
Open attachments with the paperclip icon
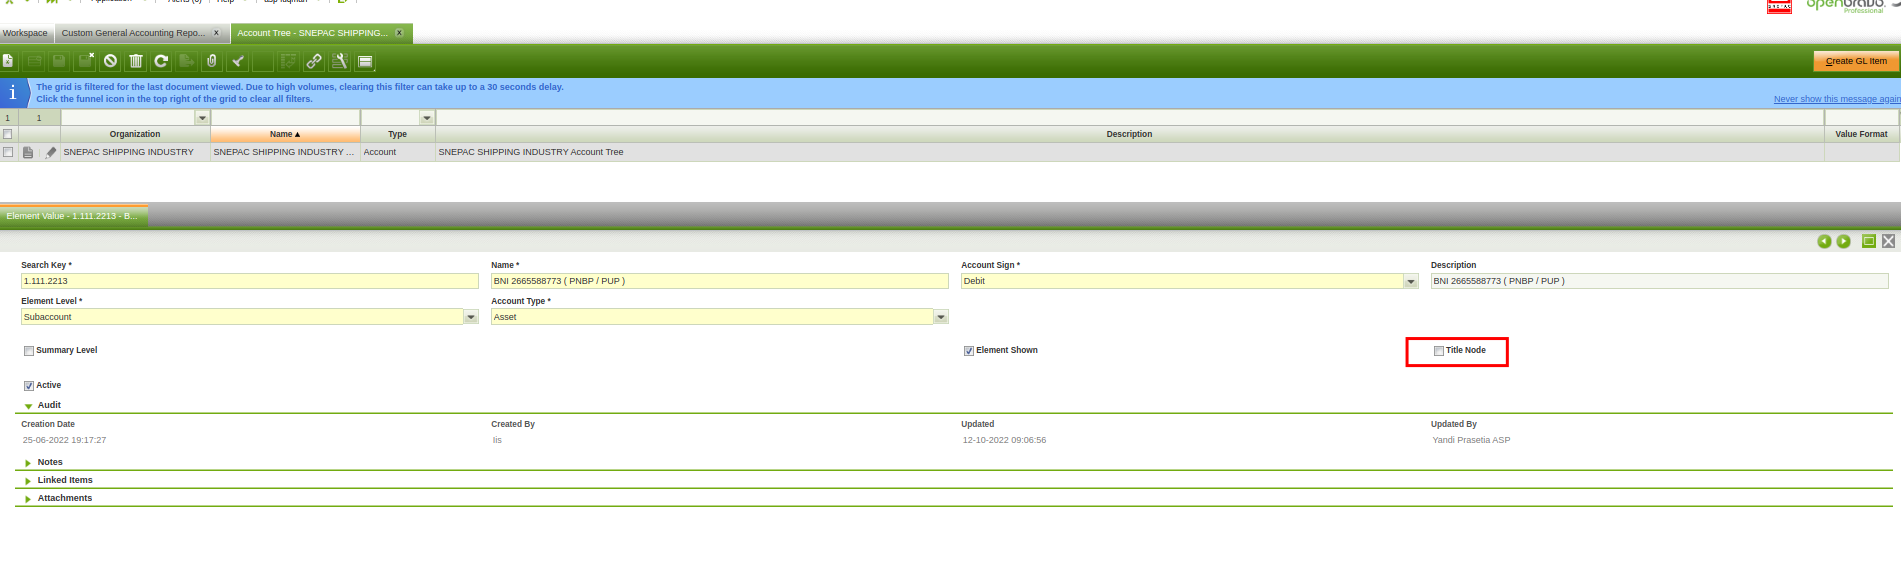[212, 61]
